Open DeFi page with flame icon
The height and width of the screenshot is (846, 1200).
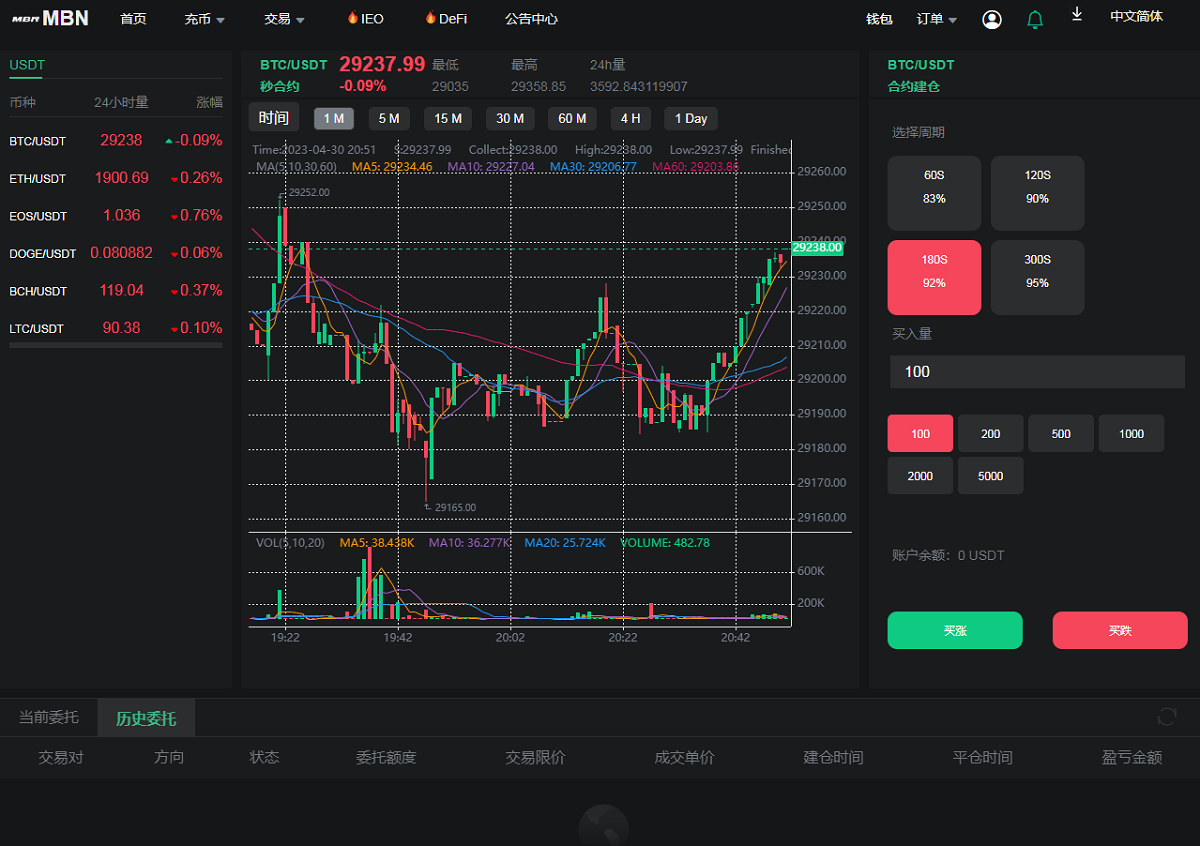tap(445, 19)
